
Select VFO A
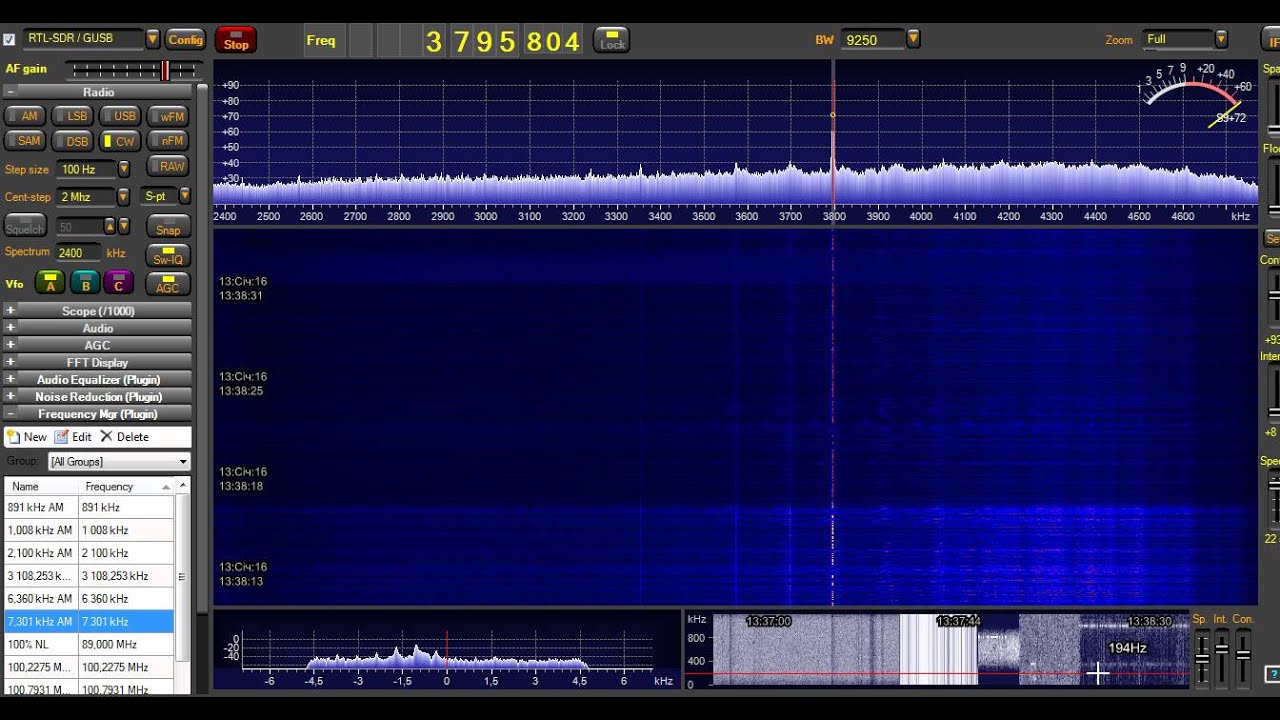click(x=51, y=283)
